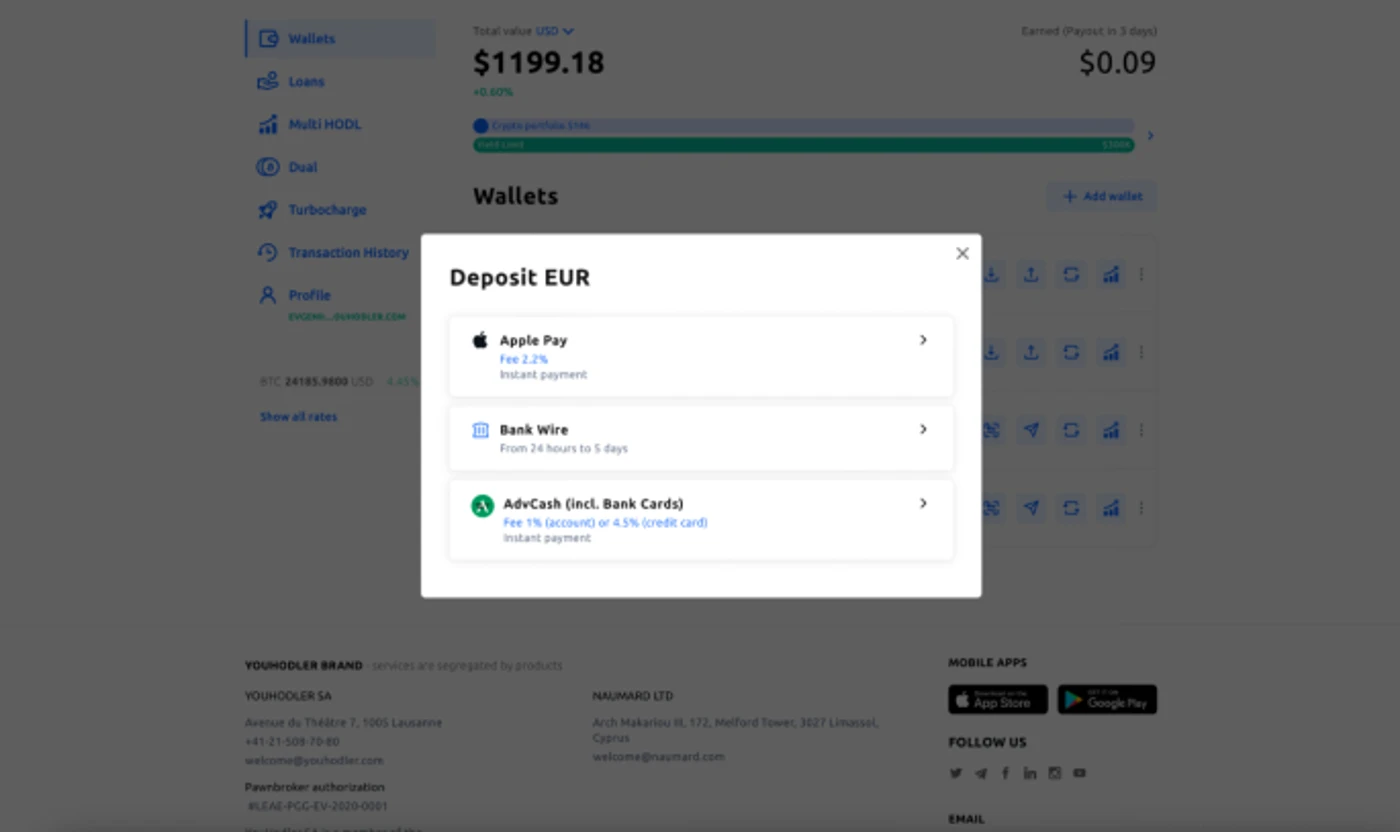Click exchange icon in third wallet row
This screenshot has height=832, width=1400.
point(1071,430)
